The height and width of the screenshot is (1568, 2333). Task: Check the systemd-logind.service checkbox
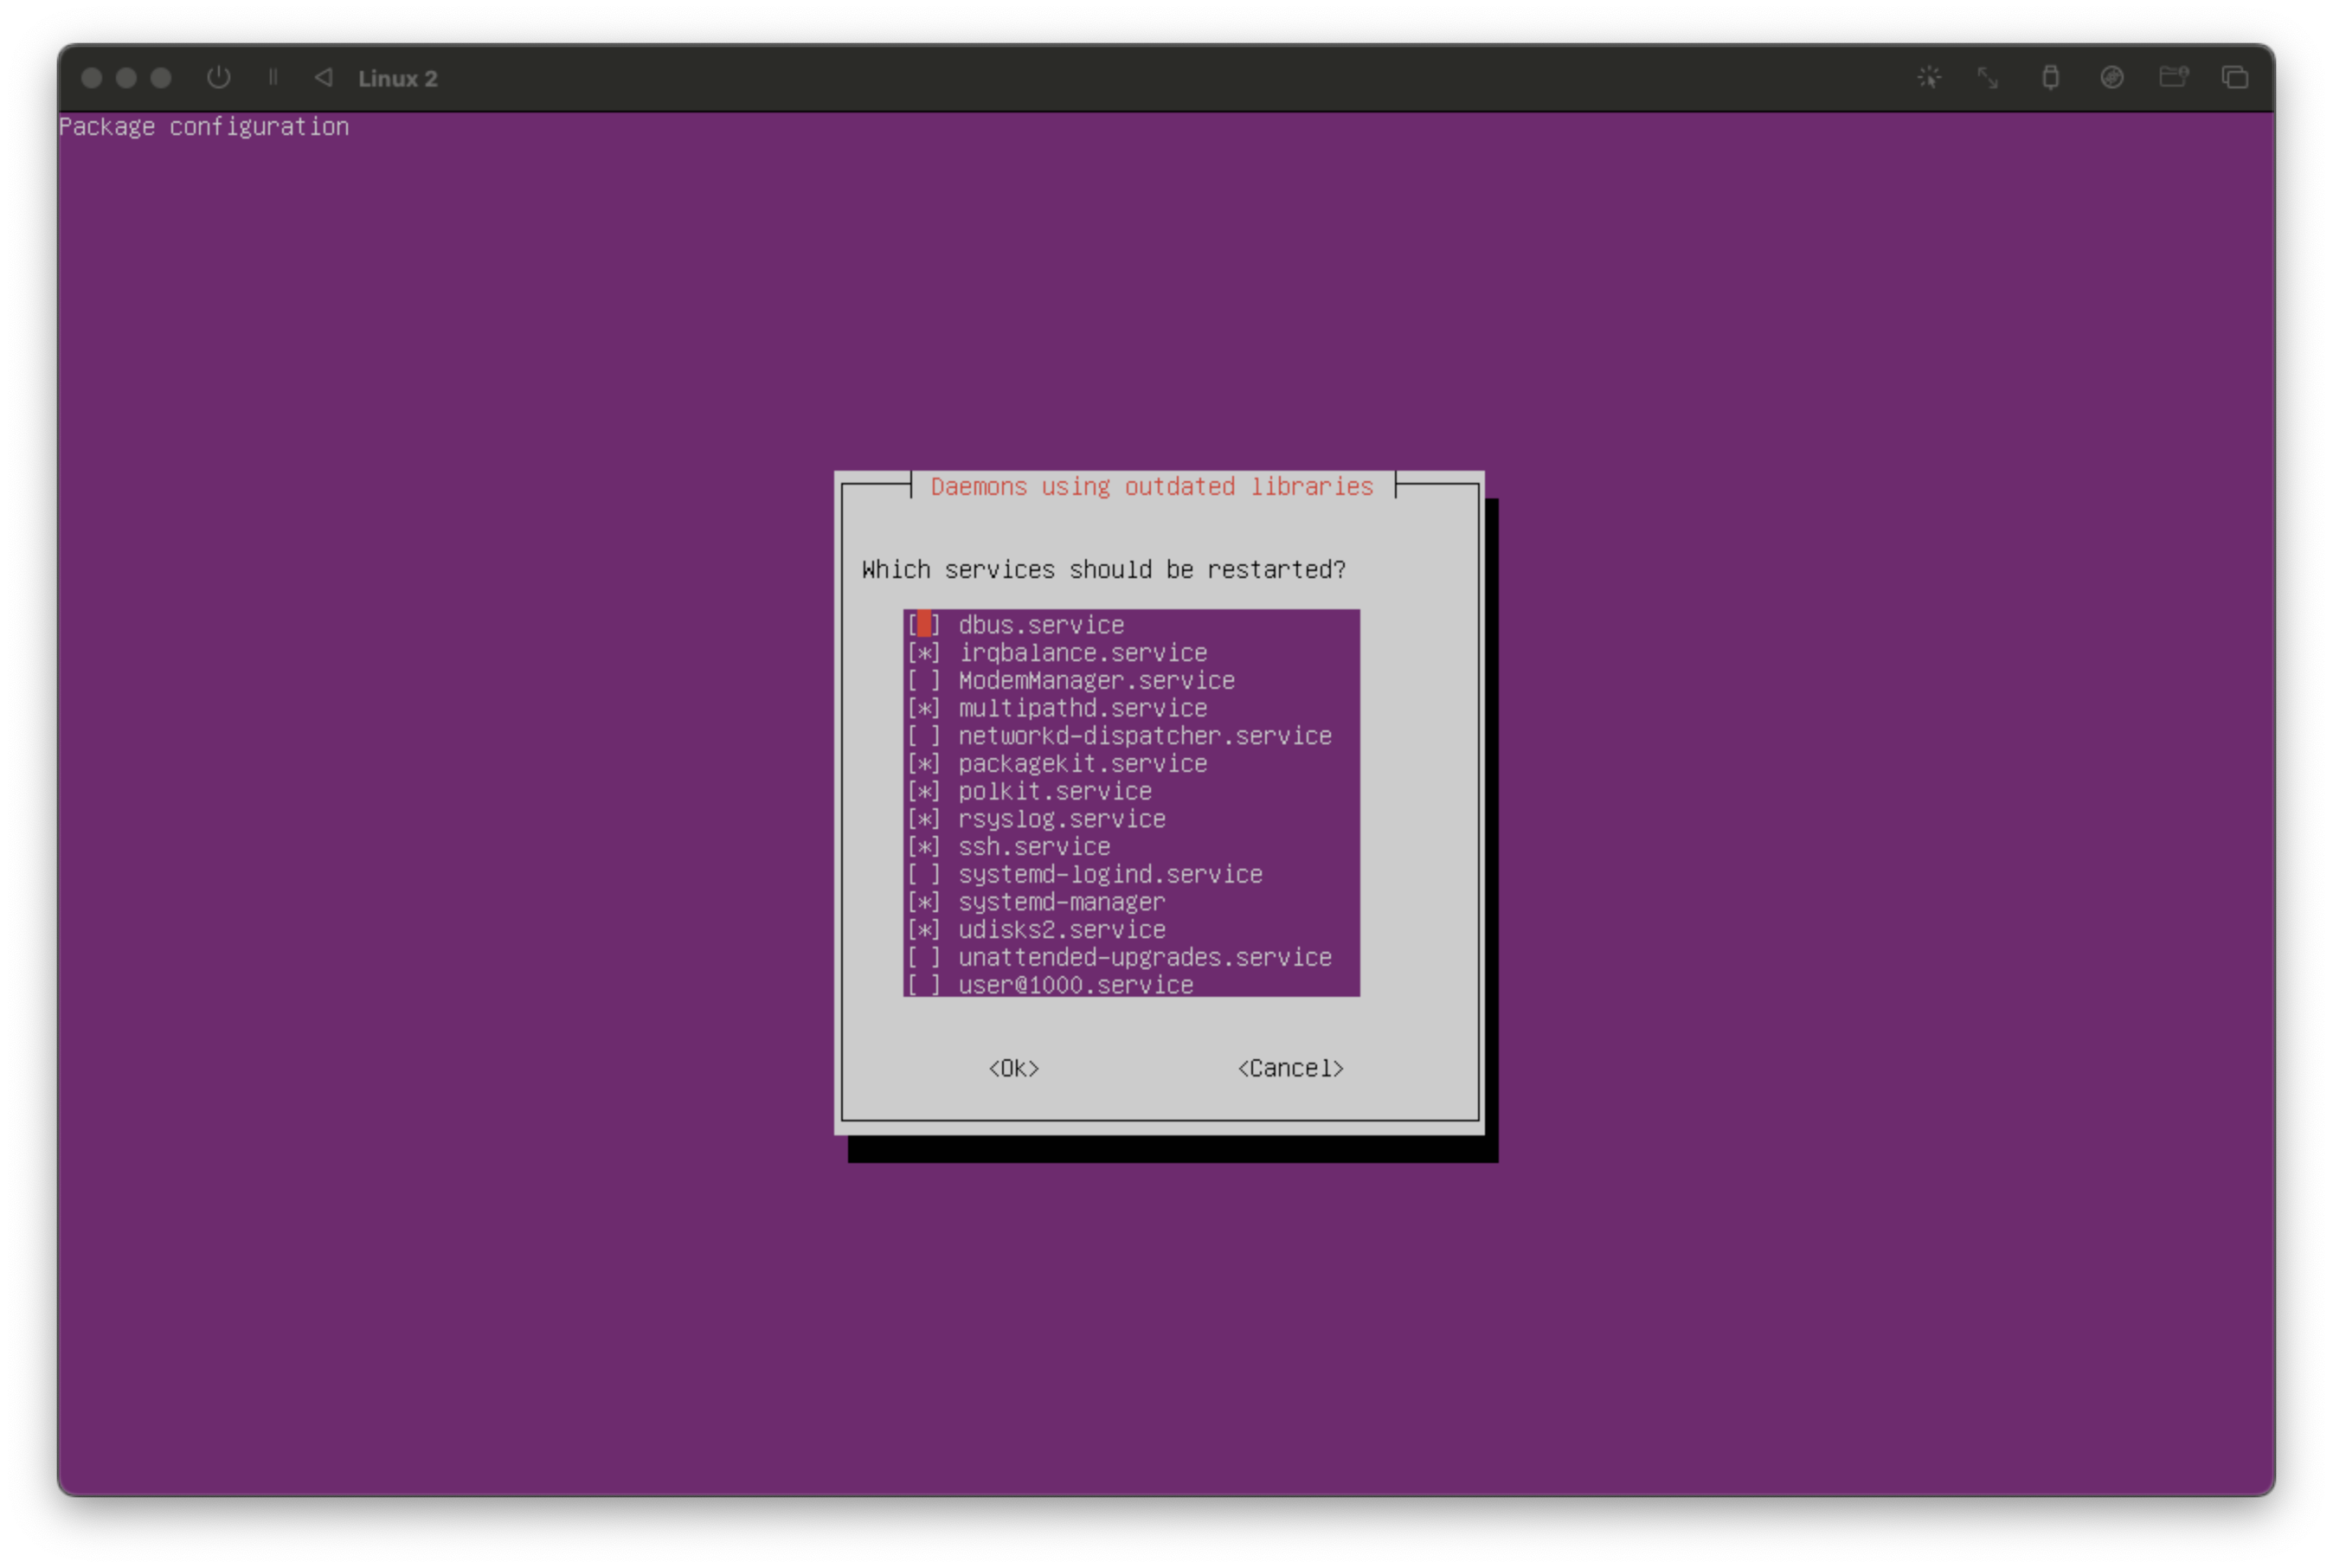point(923,874)
